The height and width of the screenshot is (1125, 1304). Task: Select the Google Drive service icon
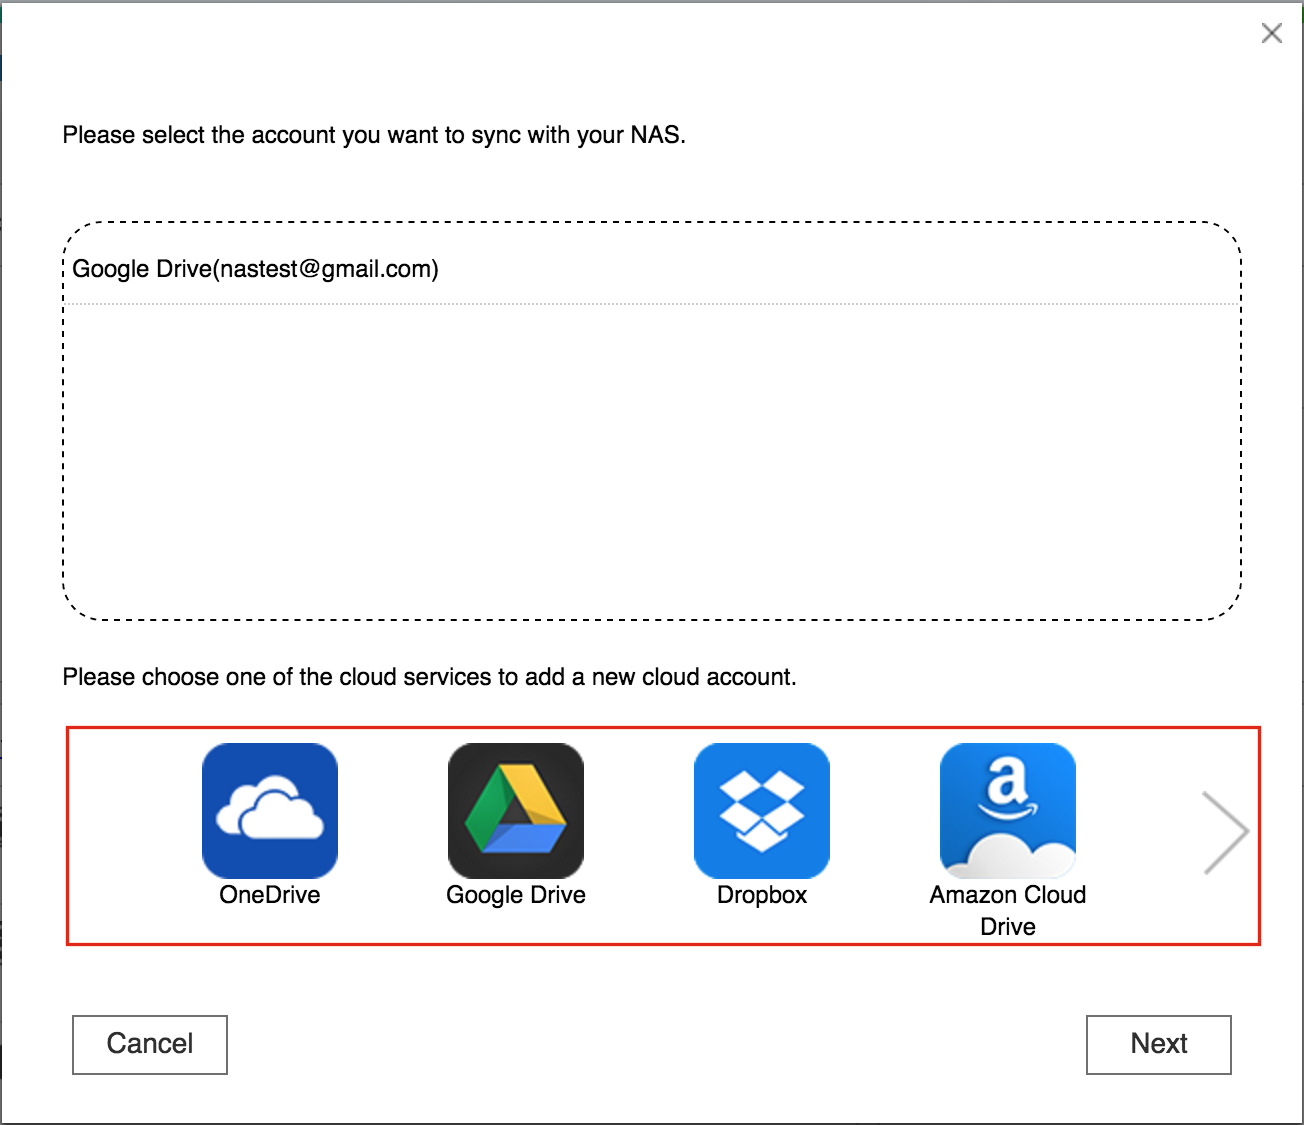tap(516, 811)
